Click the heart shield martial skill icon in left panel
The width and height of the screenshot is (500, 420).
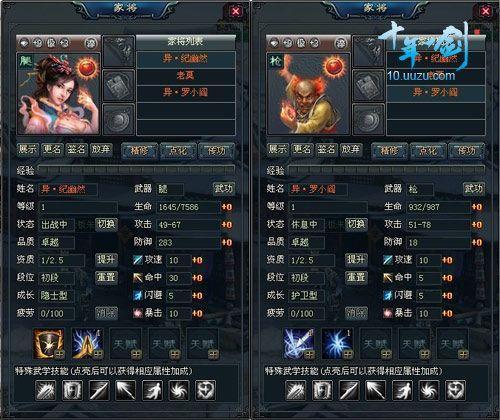click(205, 390)
